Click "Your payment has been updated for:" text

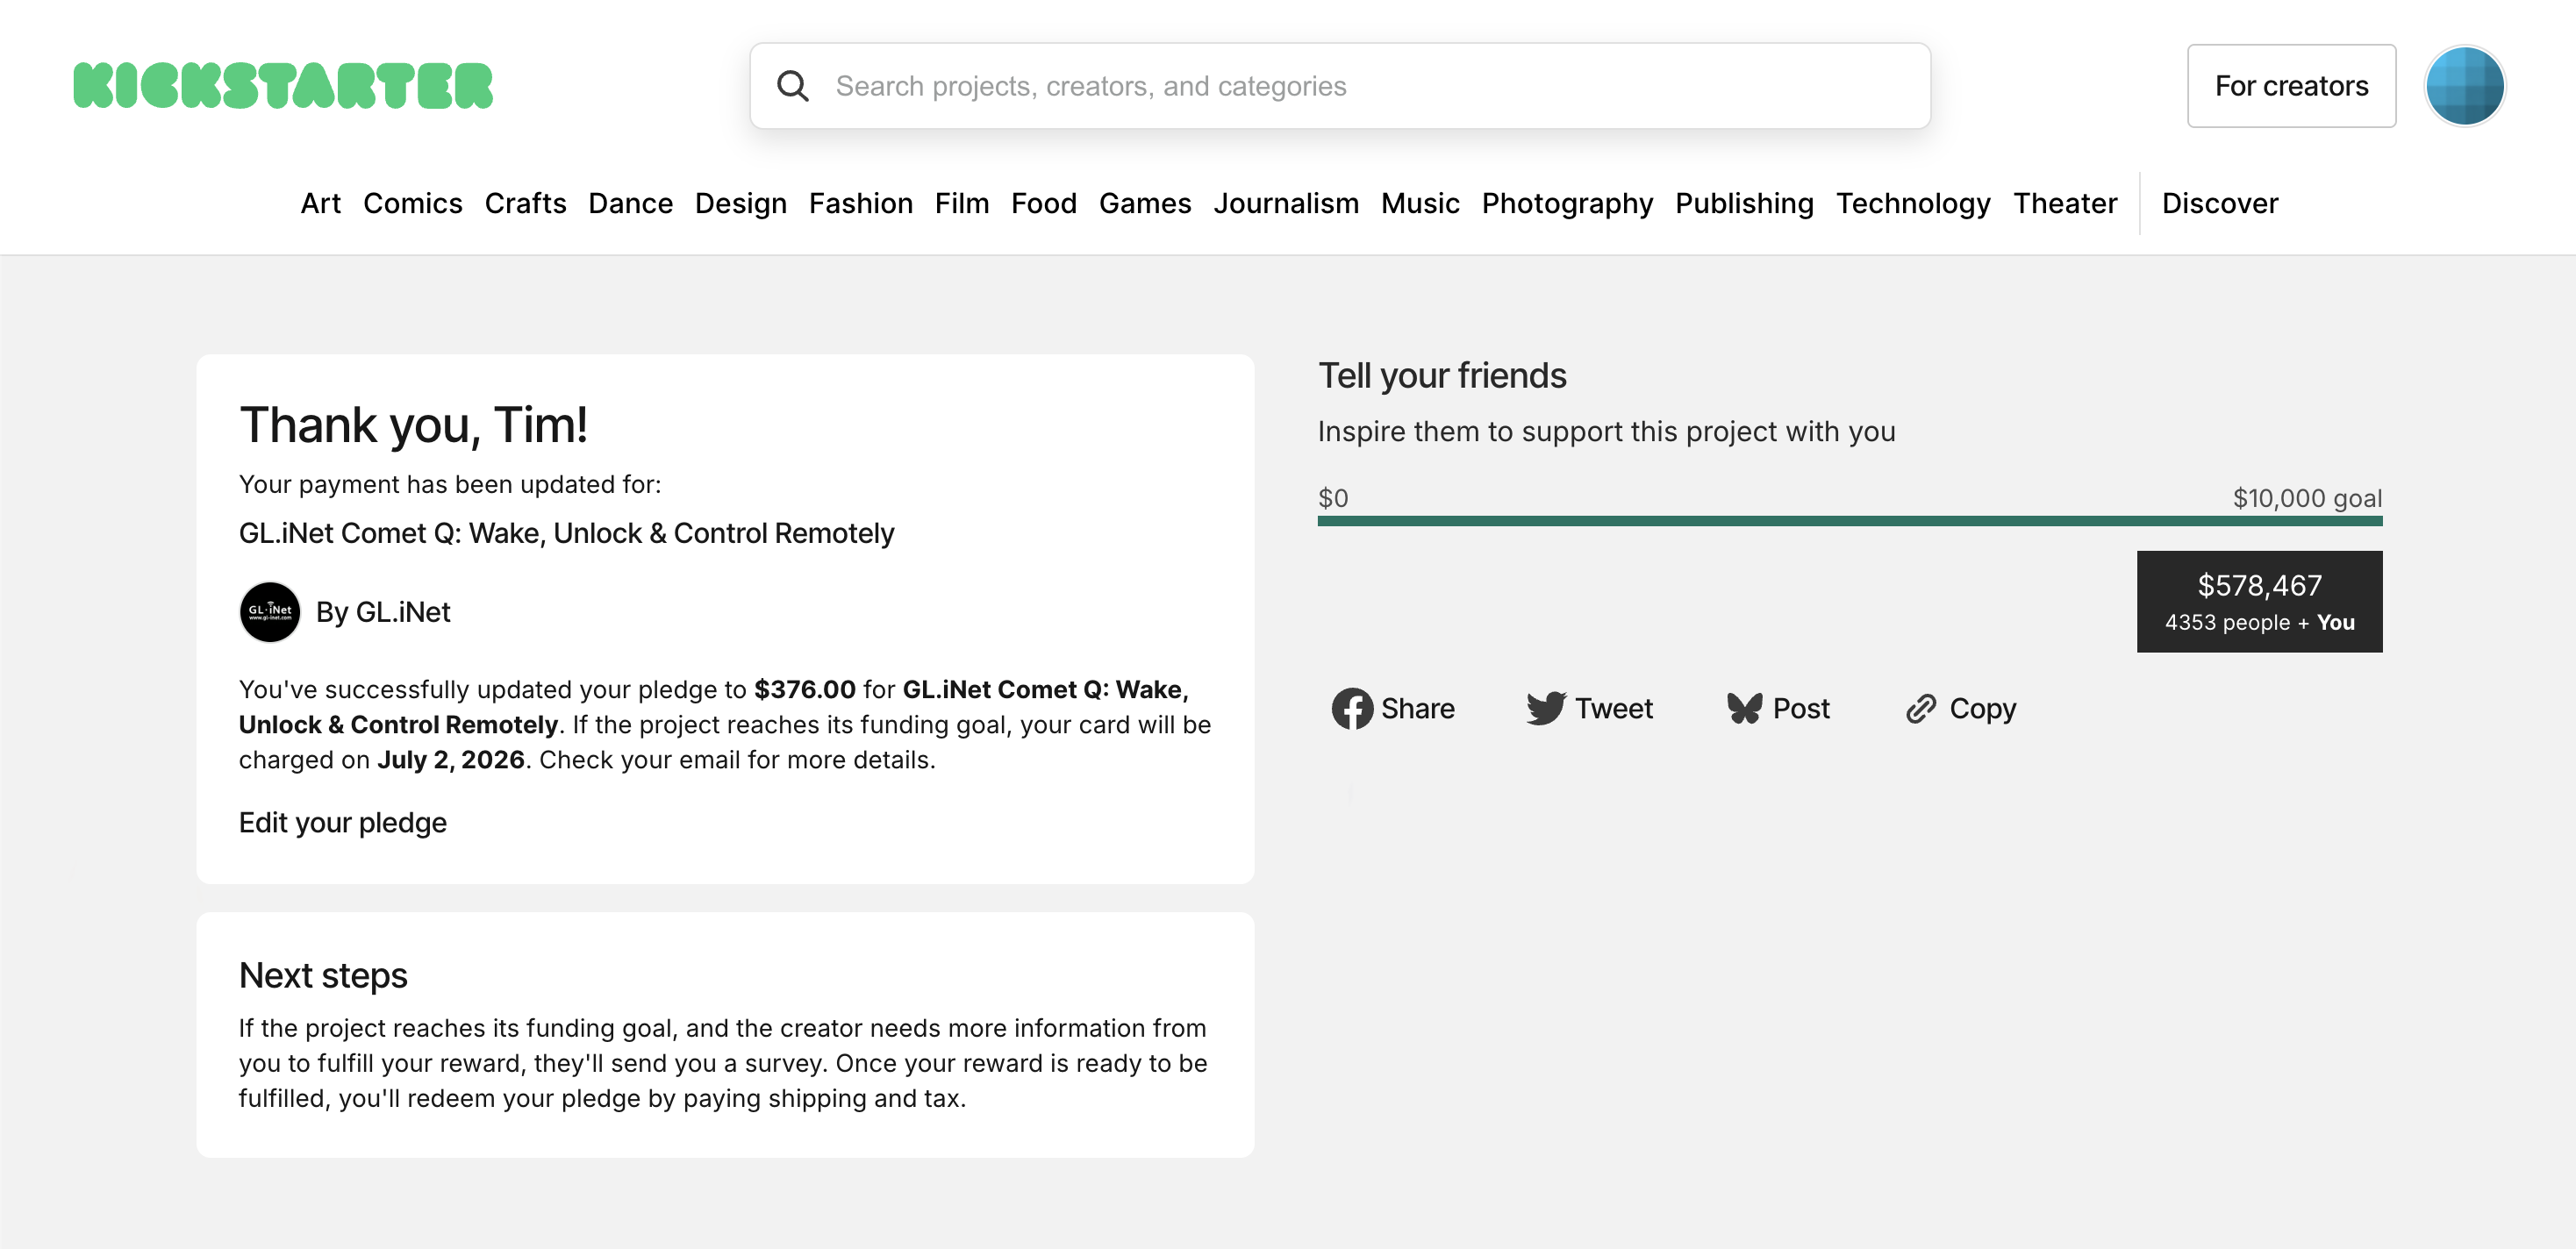[450, 485]
